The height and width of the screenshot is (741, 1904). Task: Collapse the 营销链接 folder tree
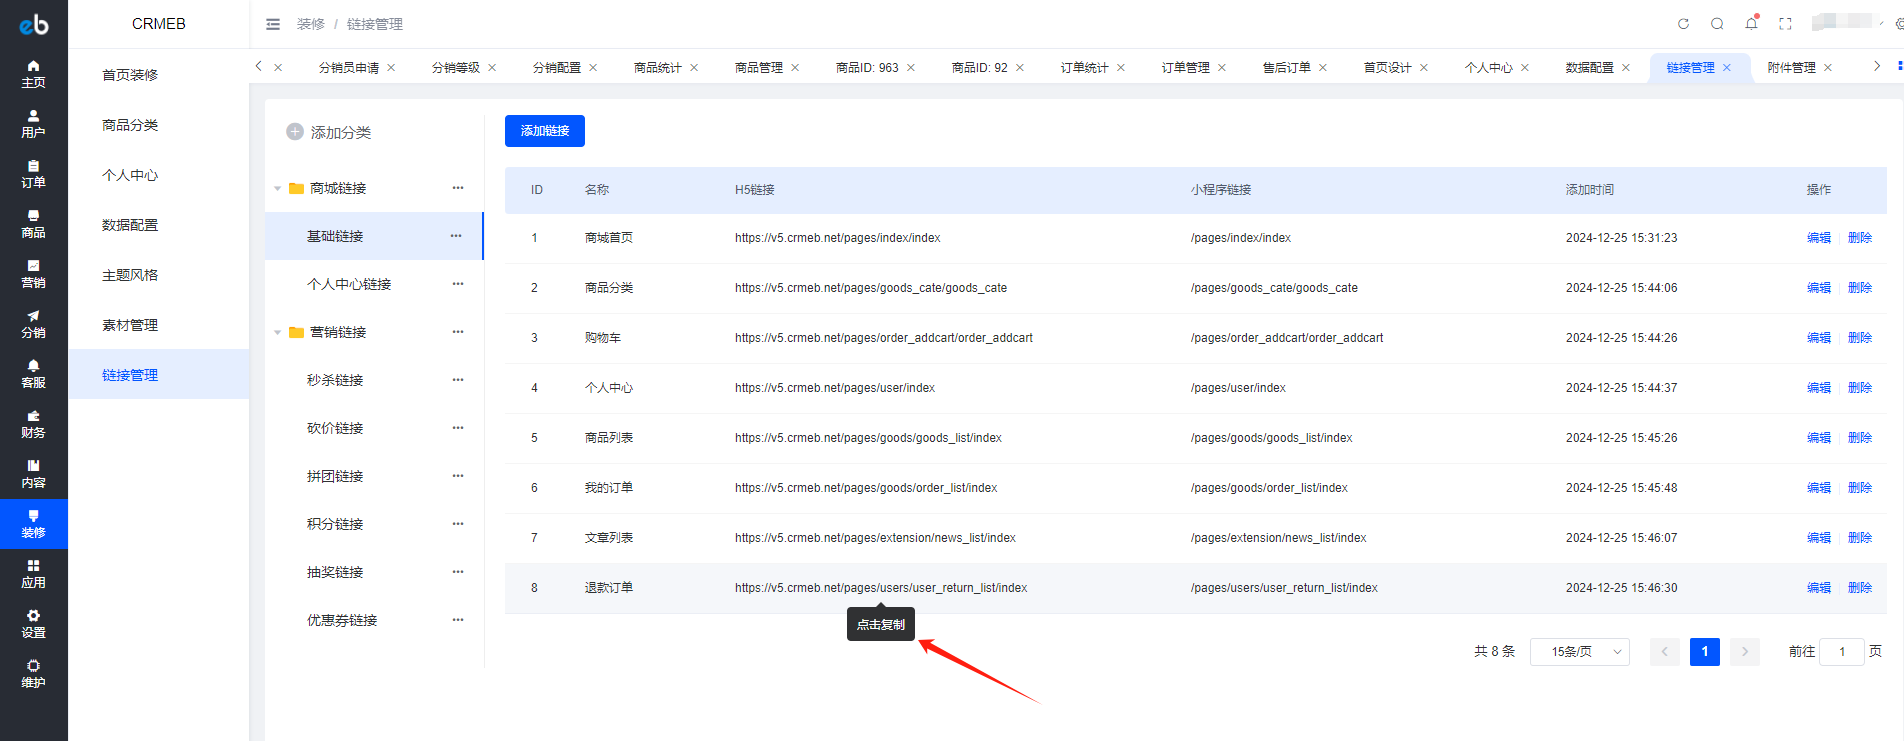click(278, 332)
